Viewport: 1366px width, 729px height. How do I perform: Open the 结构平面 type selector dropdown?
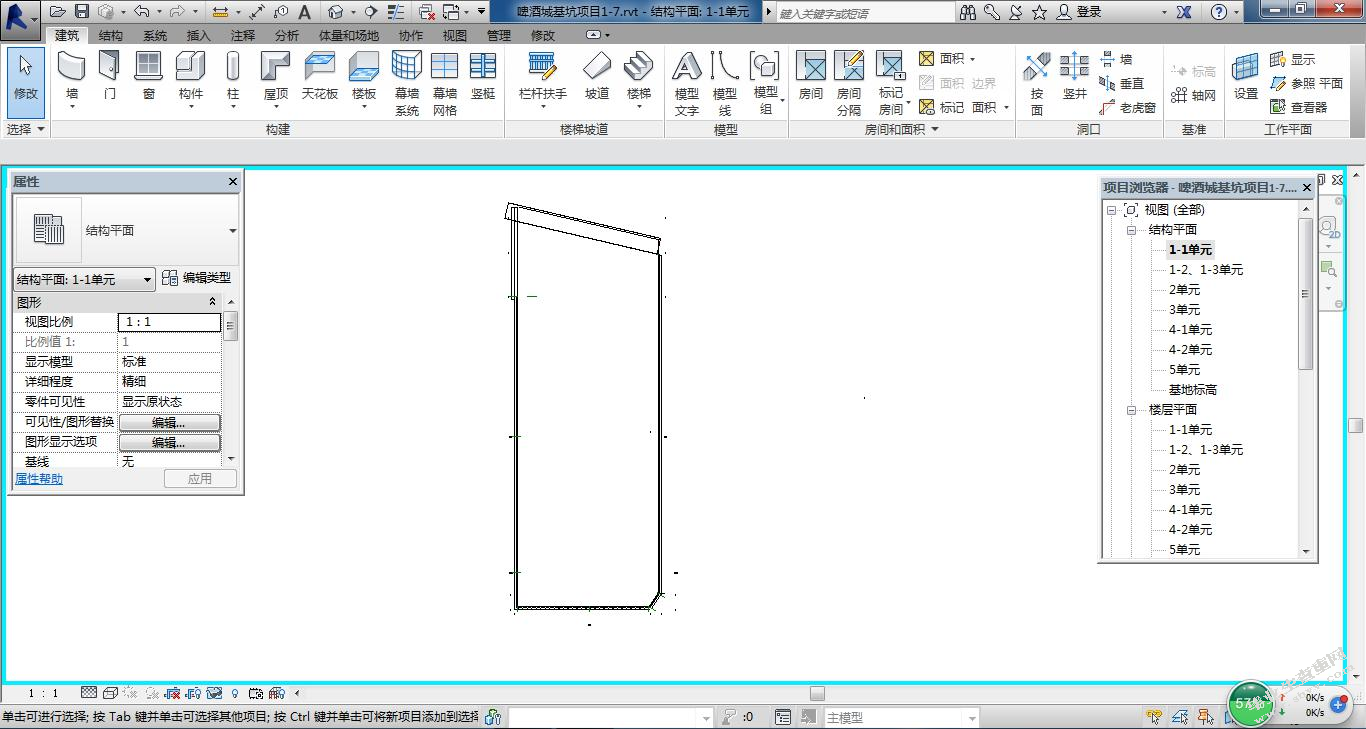[232, 231]
